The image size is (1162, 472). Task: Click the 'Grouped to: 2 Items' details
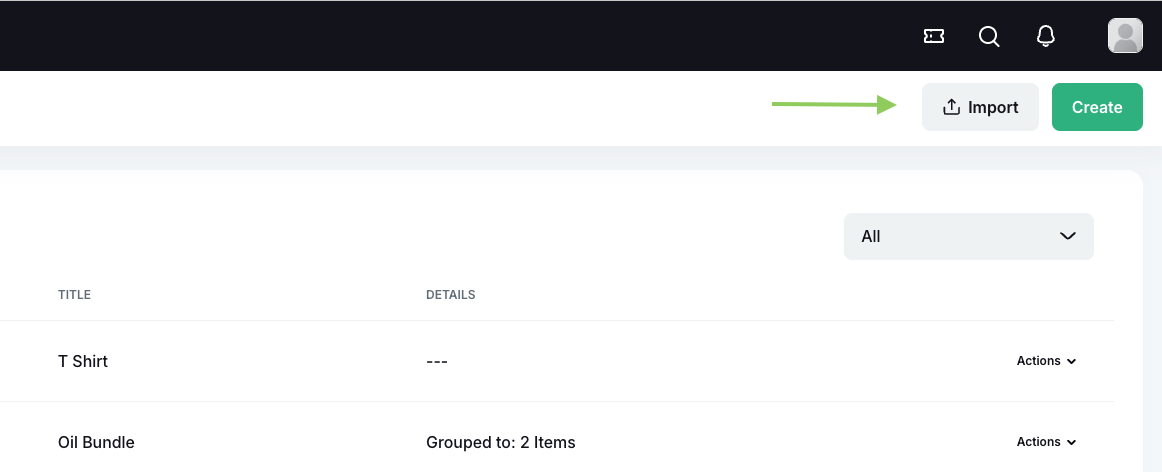click(501, 442)
